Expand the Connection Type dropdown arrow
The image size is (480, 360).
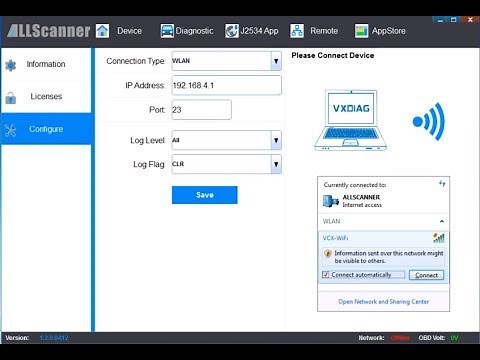pos(276,61)
